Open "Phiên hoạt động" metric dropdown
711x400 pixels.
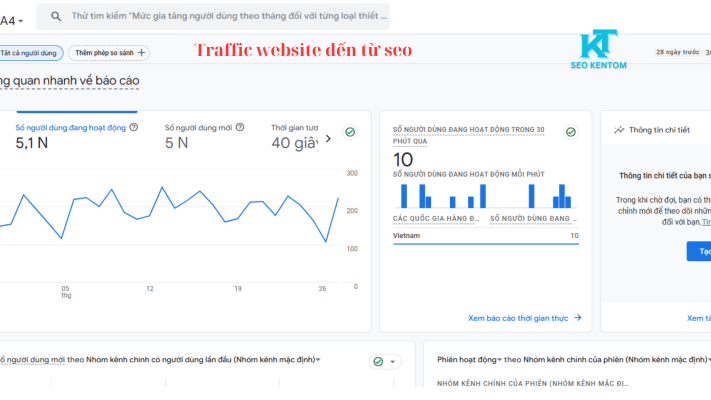469,360
